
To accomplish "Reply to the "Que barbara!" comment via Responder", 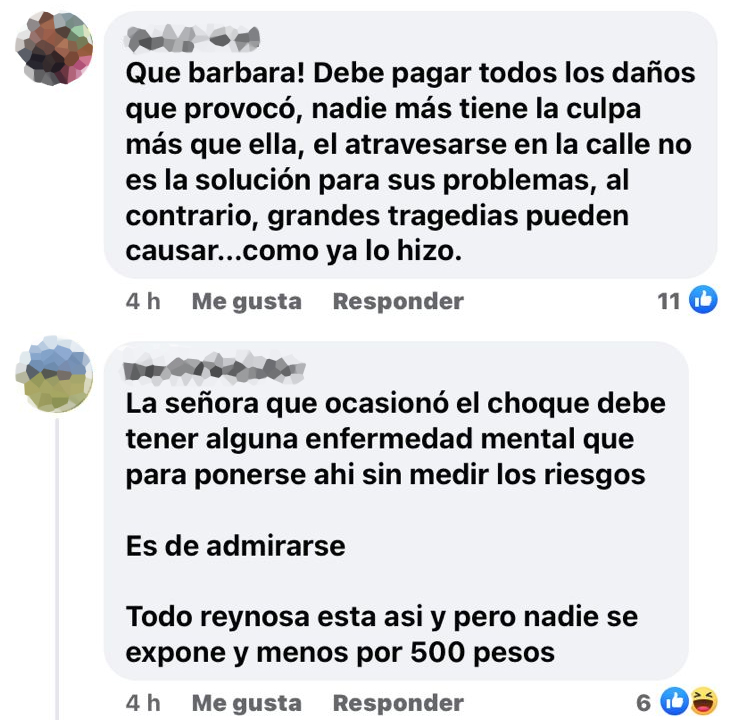I will coord(398,301).
